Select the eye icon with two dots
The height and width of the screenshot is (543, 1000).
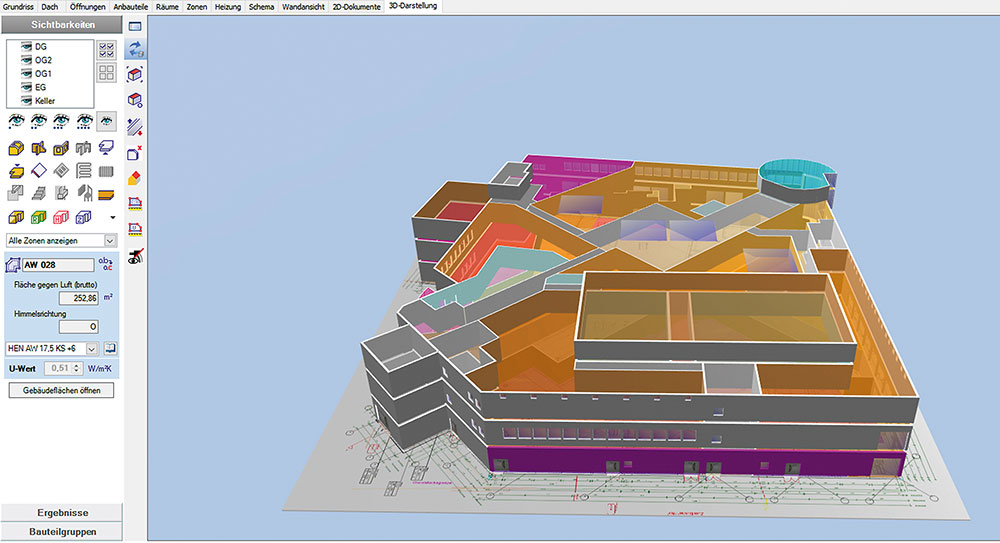[x=39, y=121]
